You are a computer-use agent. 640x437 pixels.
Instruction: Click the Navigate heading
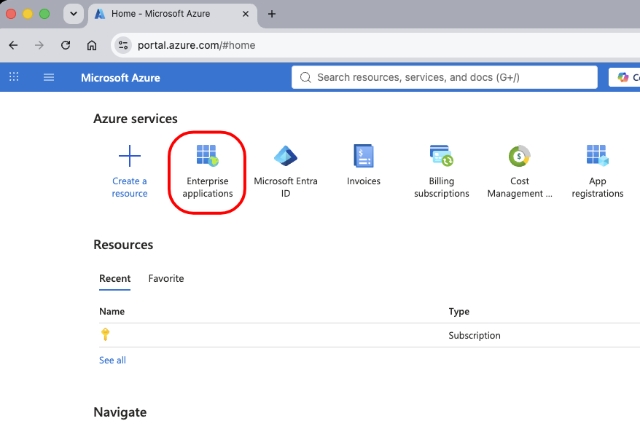120,412
